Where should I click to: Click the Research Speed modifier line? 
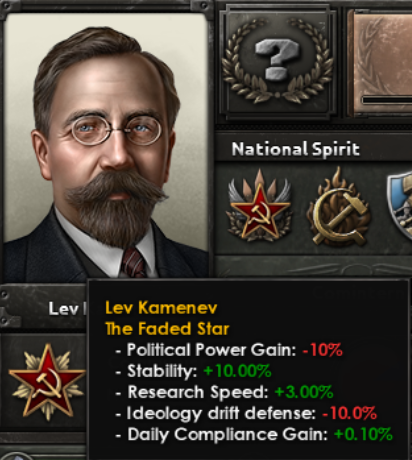(224, 392)
